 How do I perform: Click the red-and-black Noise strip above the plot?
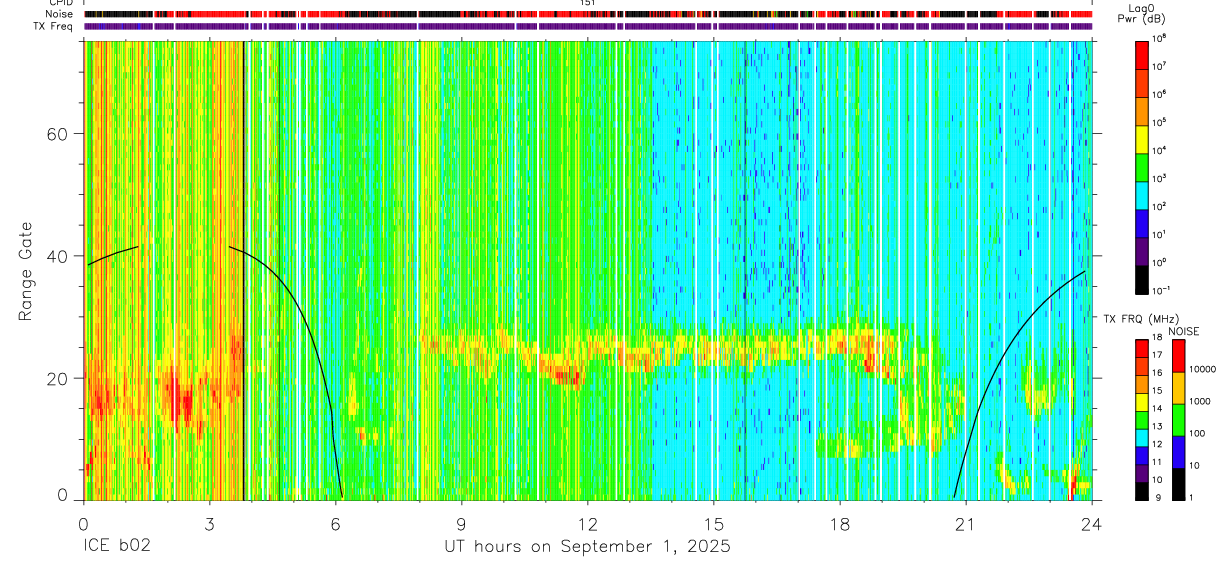[587, 15]
